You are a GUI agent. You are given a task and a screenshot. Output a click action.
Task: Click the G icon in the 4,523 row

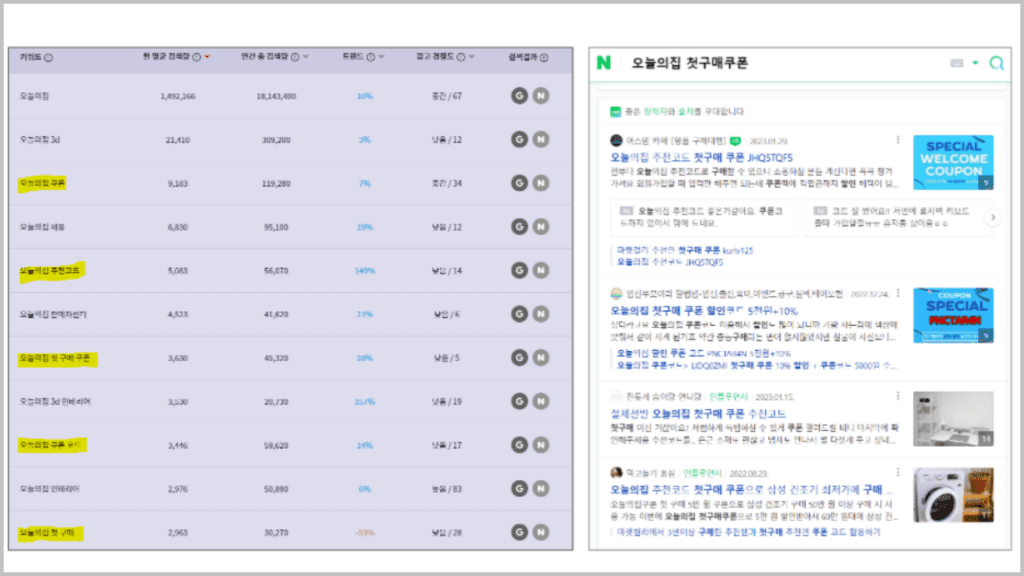pyautogui.click(x=519, y=314)
